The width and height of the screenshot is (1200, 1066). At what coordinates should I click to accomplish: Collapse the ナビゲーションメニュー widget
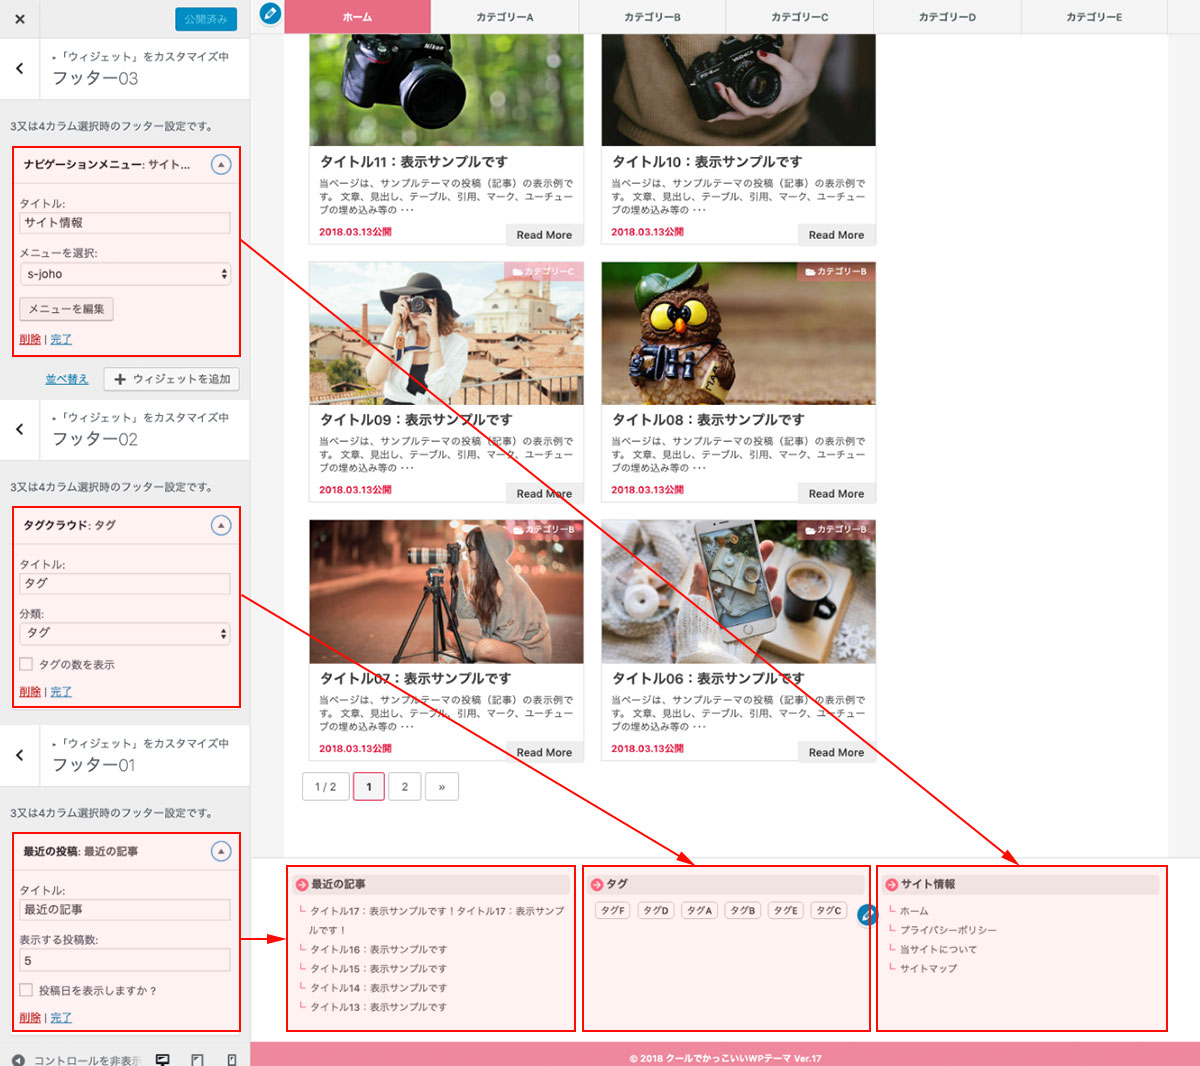pyautogui.click(x=221, y=164)
